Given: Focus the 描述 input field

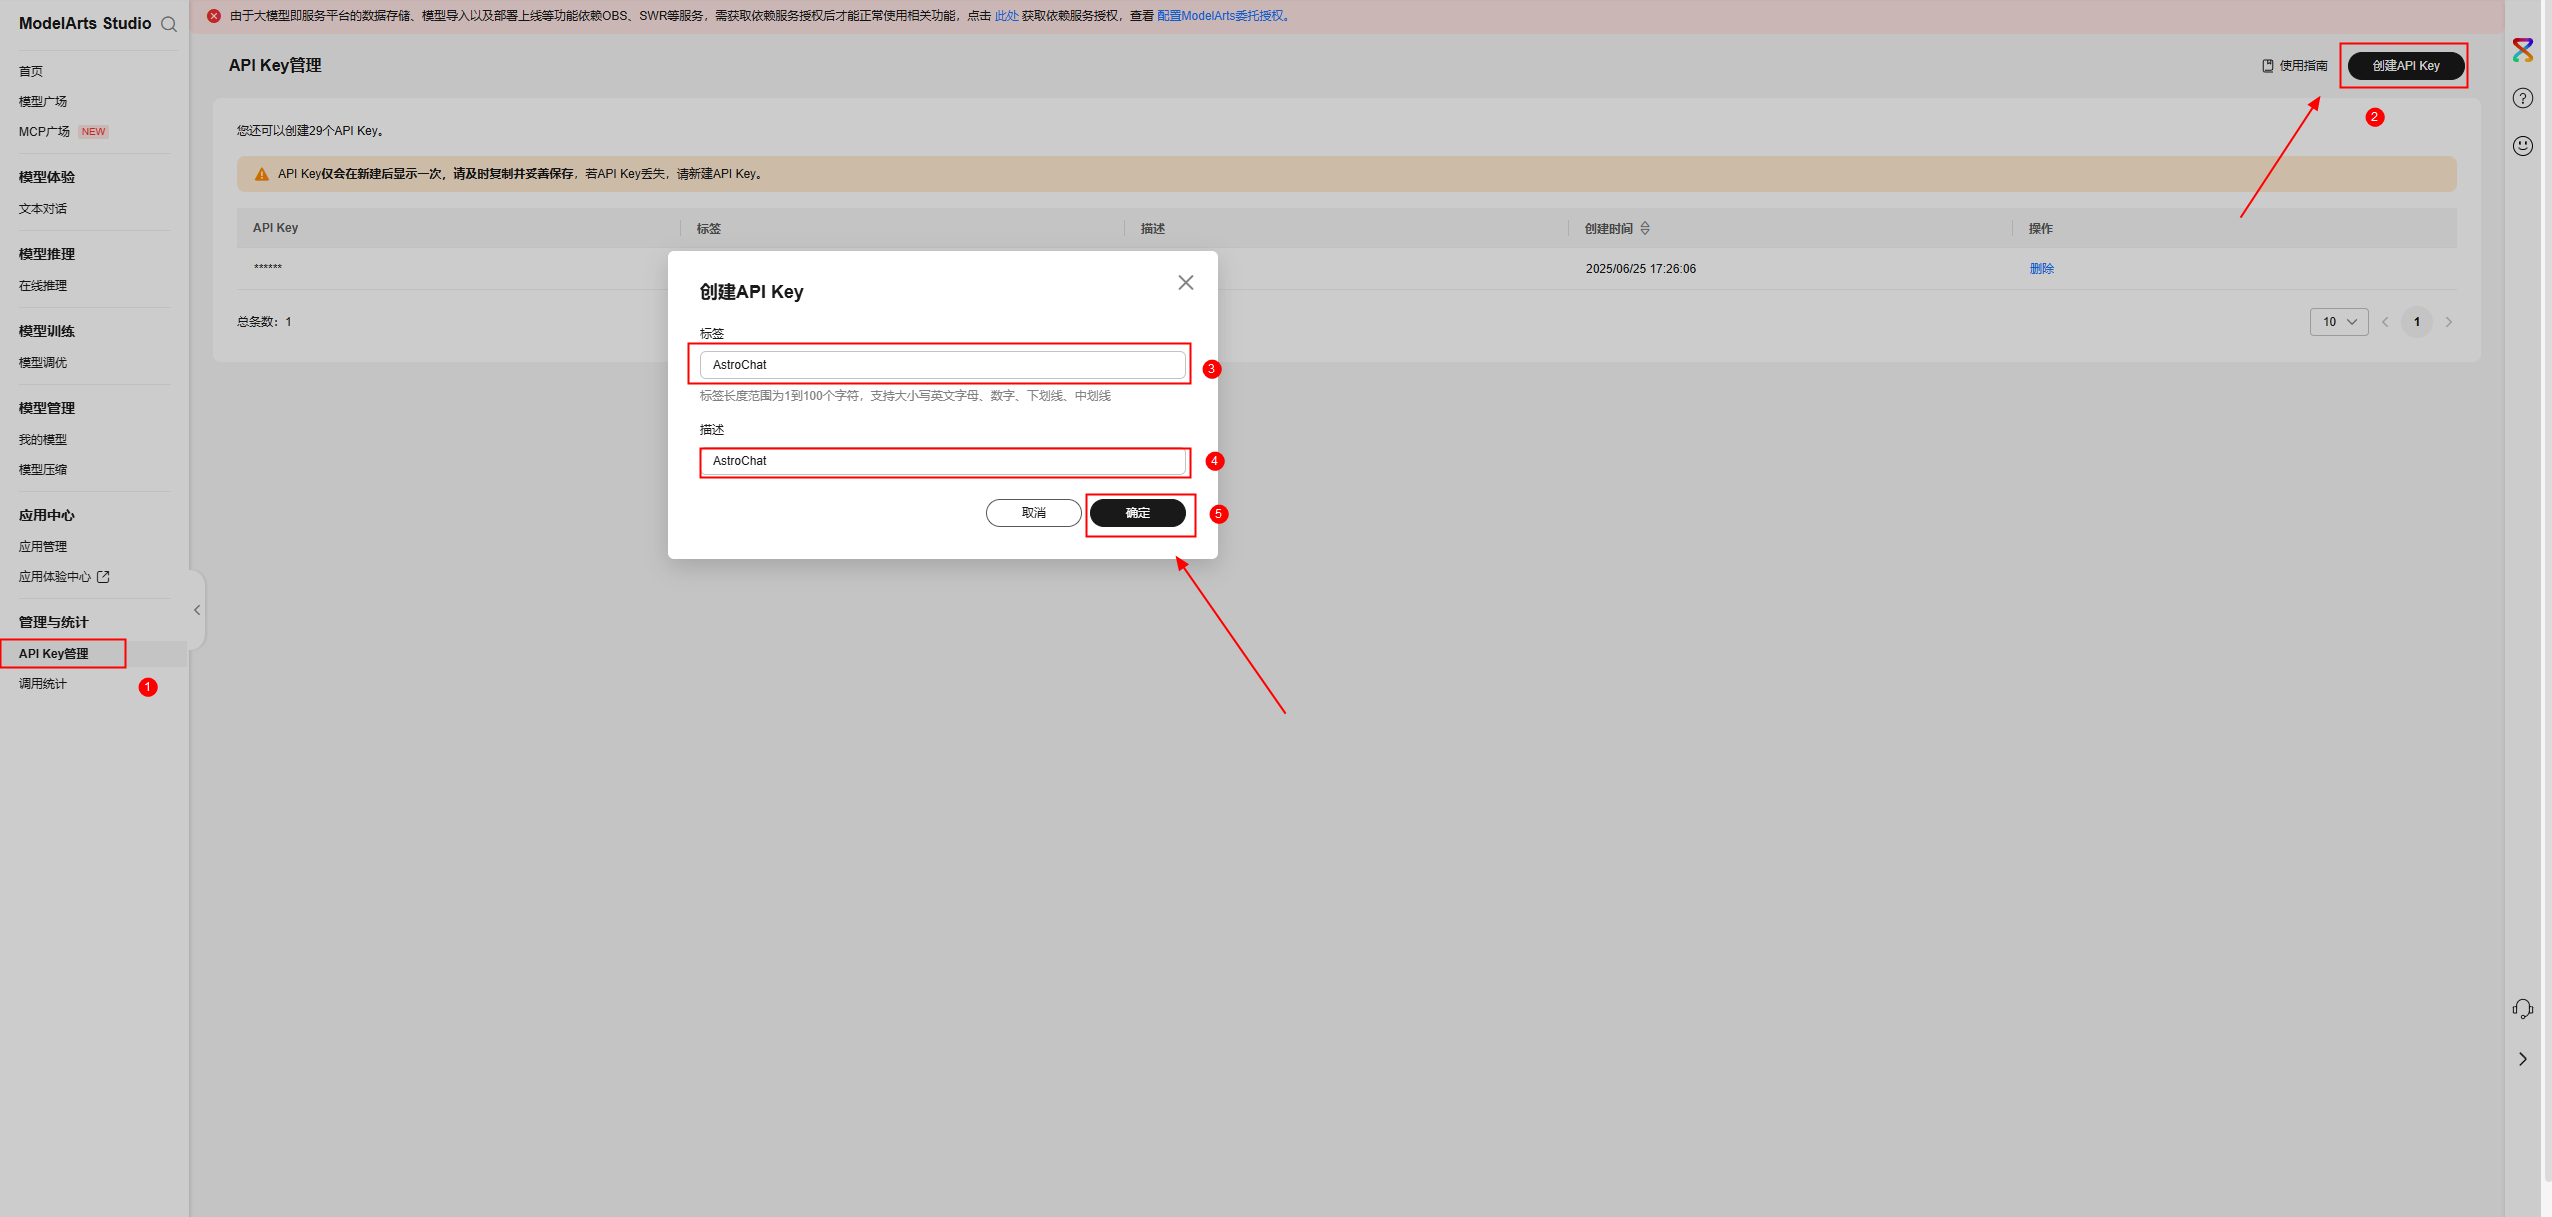Looking at the screenshot, I should (x=943, y=461).
